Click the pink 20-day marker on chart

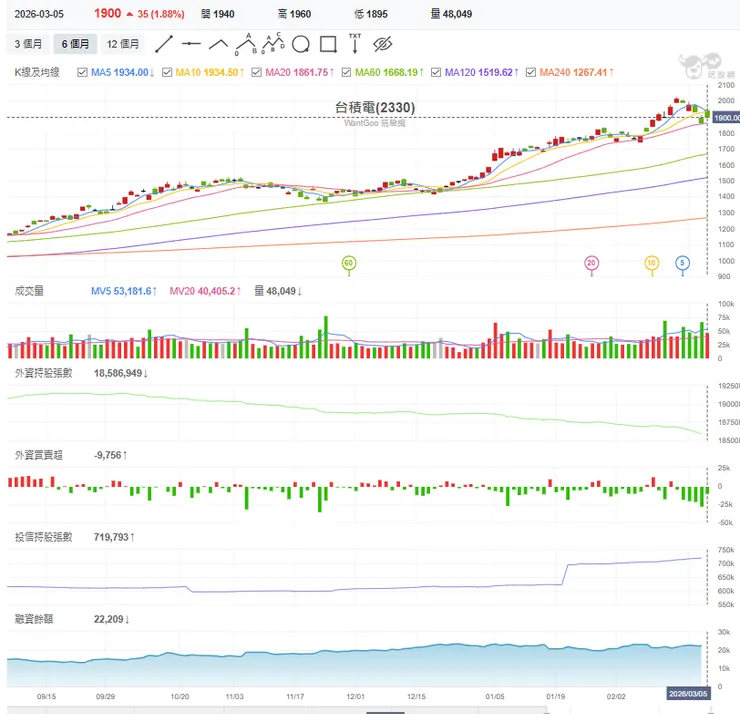(592, 263)
